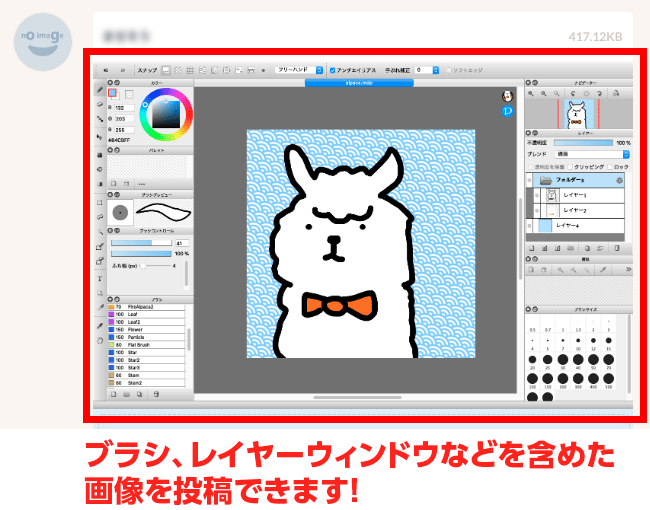This screenshot has width=650, height=510.
Task: Select the folder layer row
Action: point(575,180)
